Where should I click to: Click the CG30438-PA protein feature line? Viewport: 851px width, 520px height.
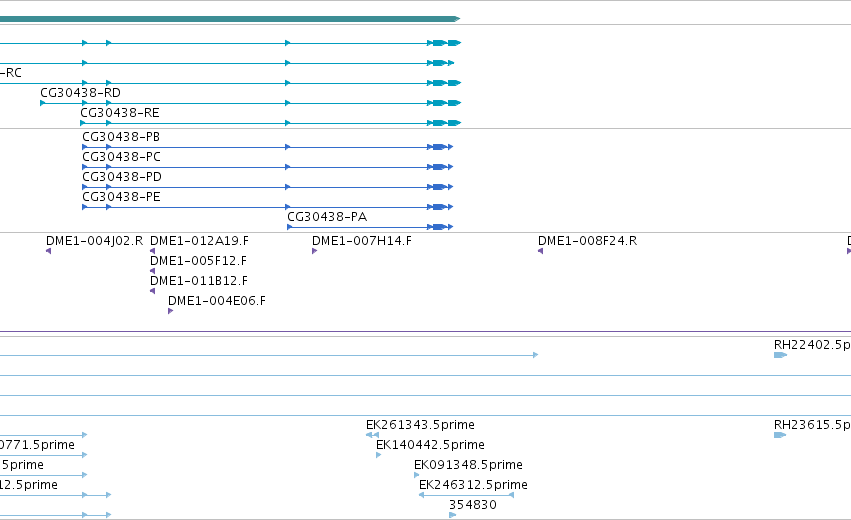pyautogui.click(x=370, y=227)
